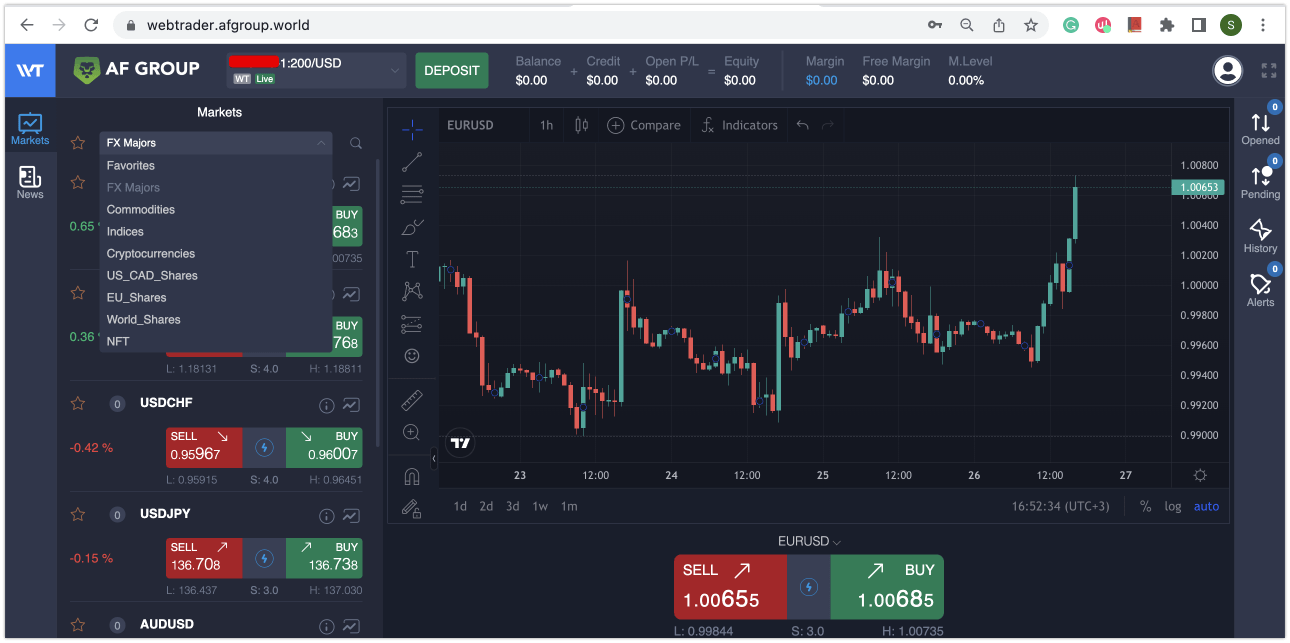Undo the last chart action

[x=802, y=125]
